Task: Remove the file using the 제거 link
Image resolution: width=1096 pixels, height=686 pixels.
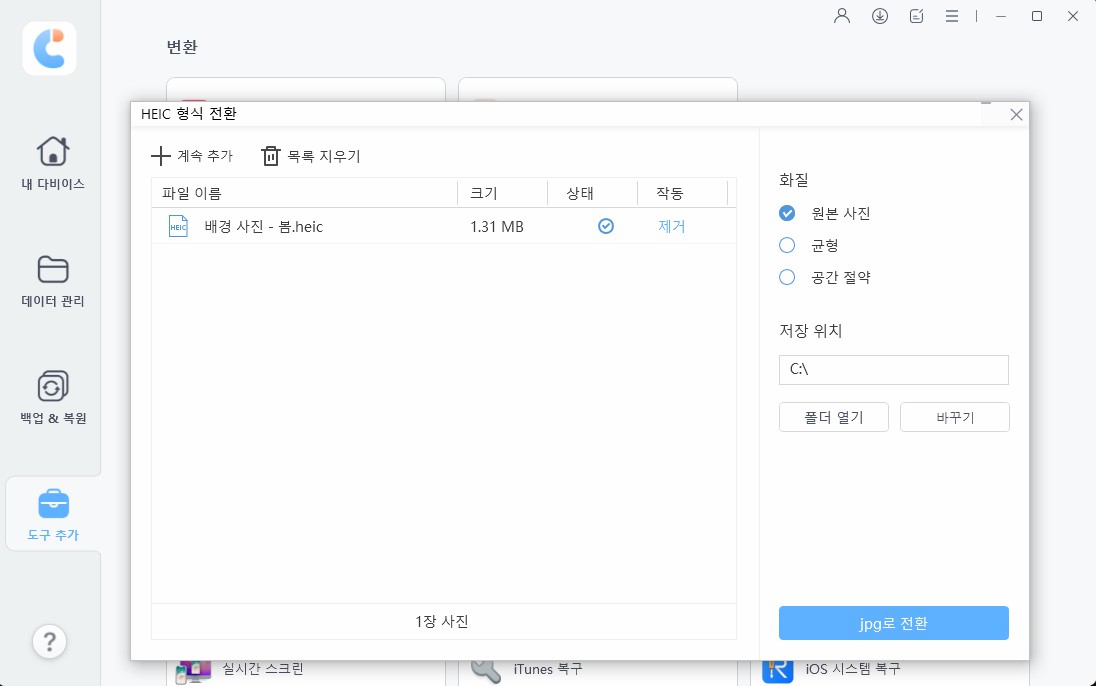Action: (671, 226)
